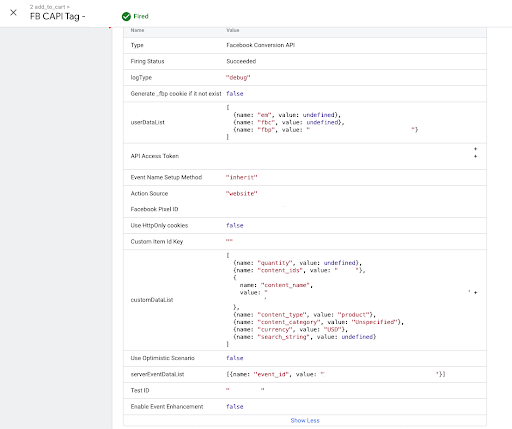The width and height of the screenshot is (512, 429).
Task: Select the 'Type' row label
Action: point(137,45)
